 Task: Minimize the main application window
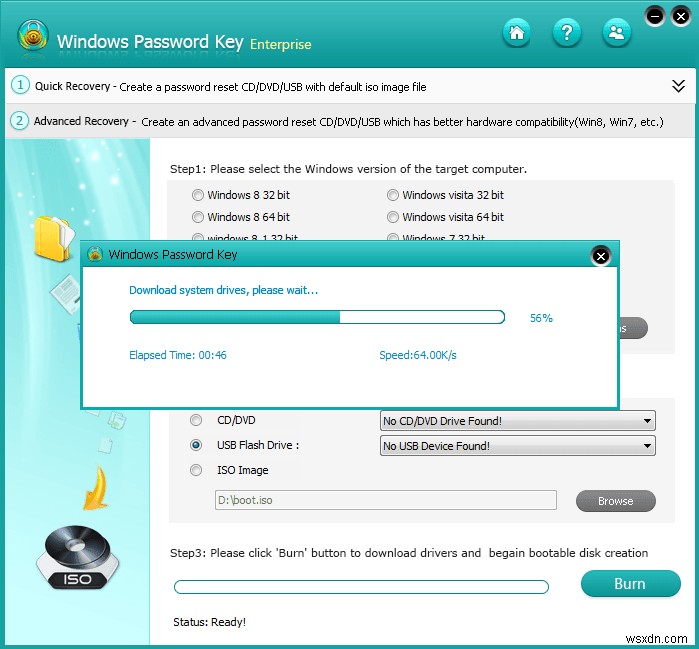pos(655,17)
